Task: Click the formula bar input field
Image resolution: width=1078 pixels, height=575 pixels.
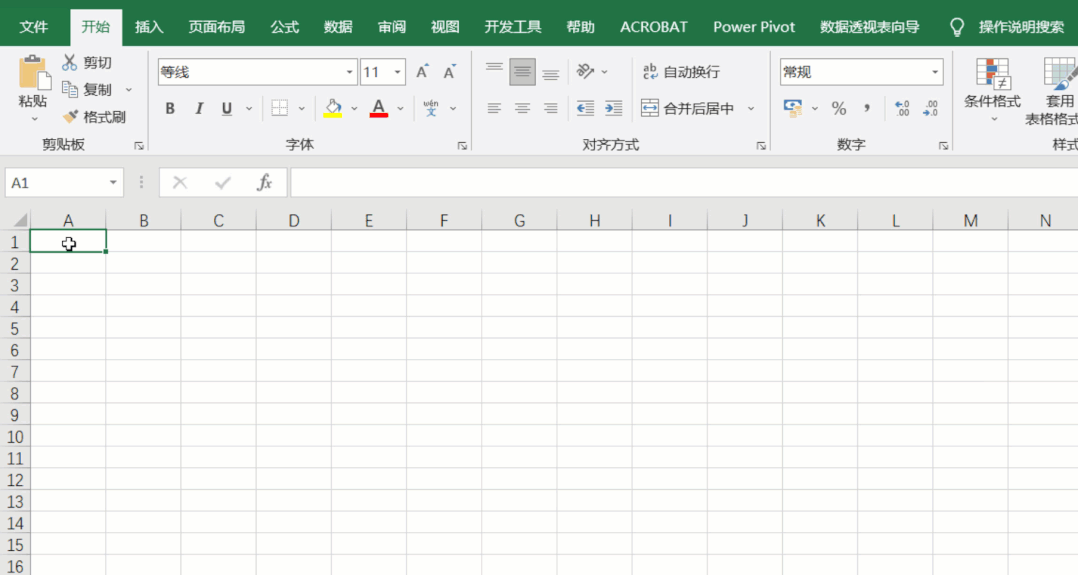Action: pos(684,182)
